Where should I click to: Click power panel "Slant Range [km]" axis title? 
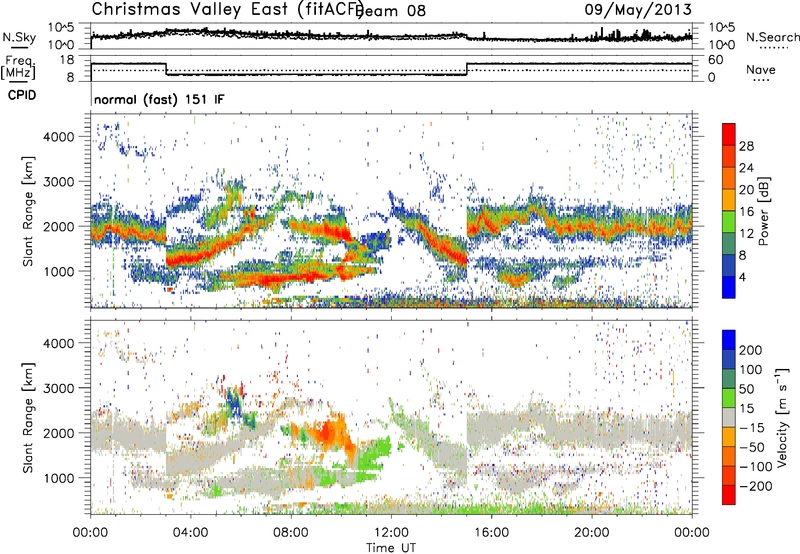click(x=28, y=211)
